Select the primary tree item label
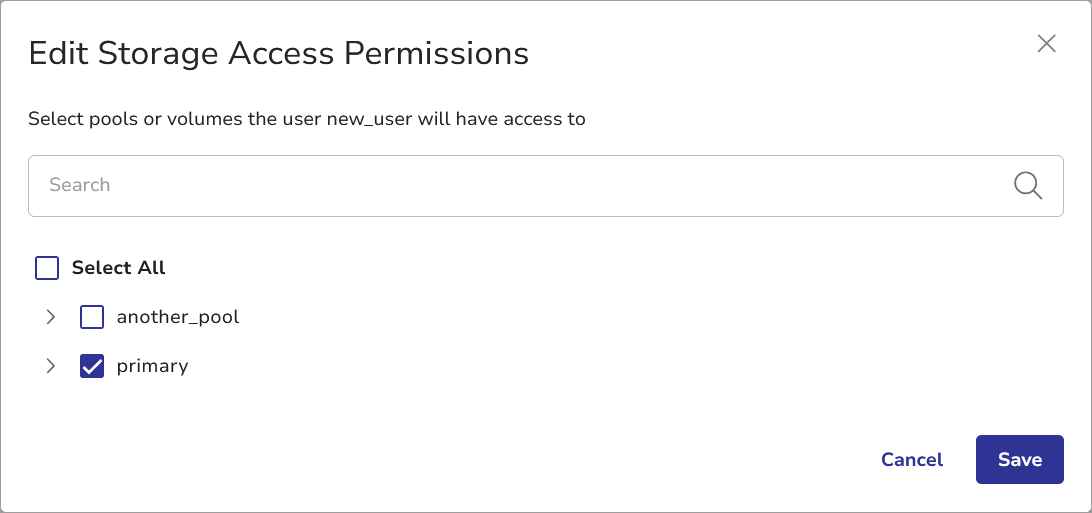The width and height of the screenshot is (1092, 513). [x=152, y=366]
